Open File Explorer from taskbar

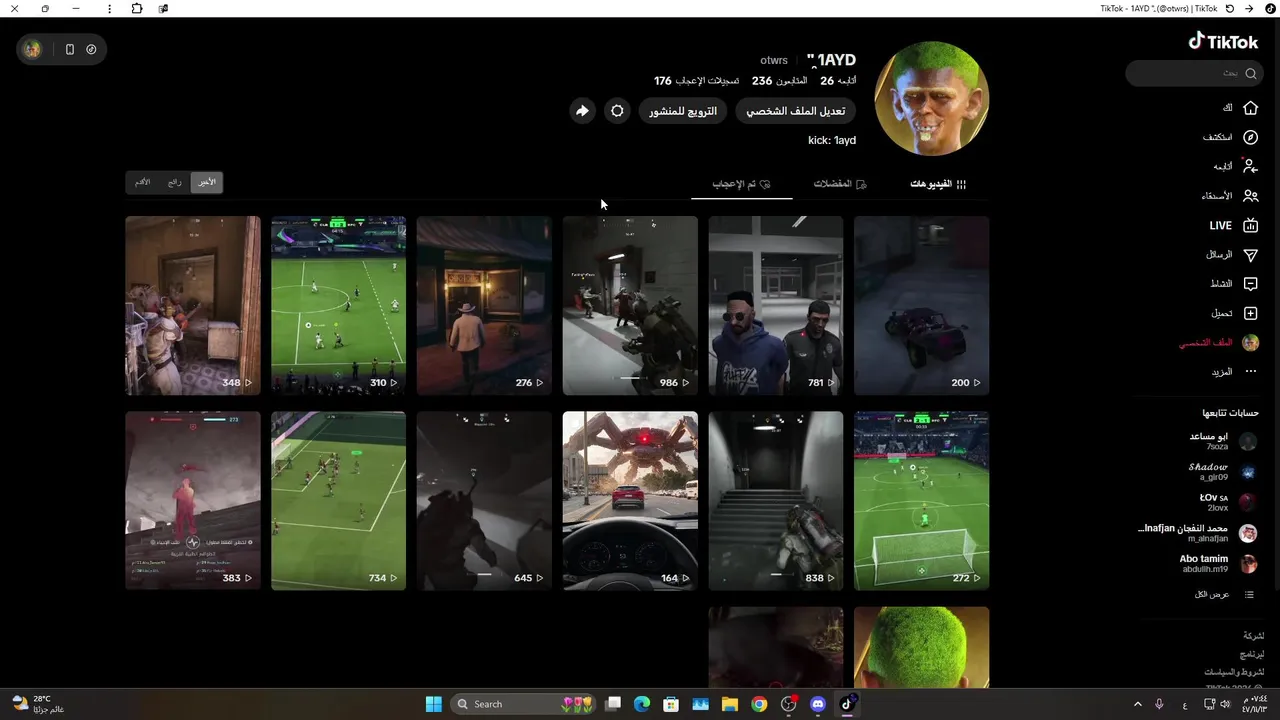730,704
